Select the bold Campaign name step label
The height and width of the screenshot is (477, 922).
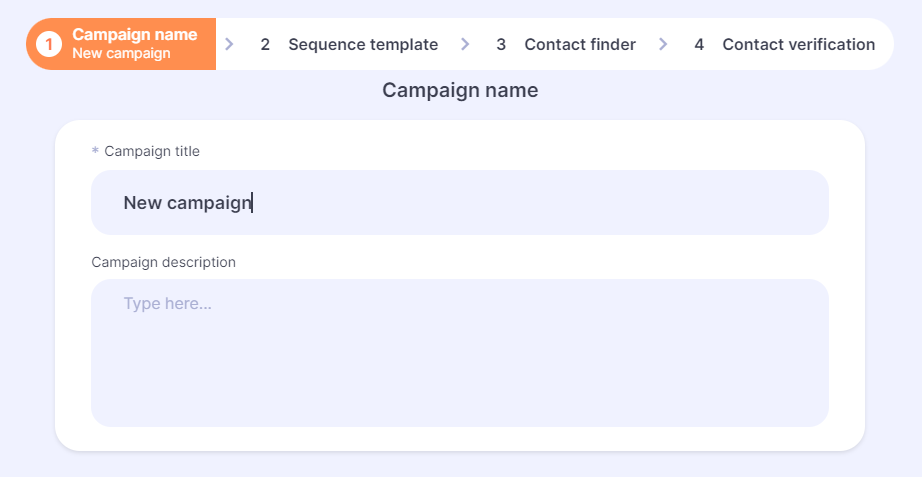coord(135,35)
